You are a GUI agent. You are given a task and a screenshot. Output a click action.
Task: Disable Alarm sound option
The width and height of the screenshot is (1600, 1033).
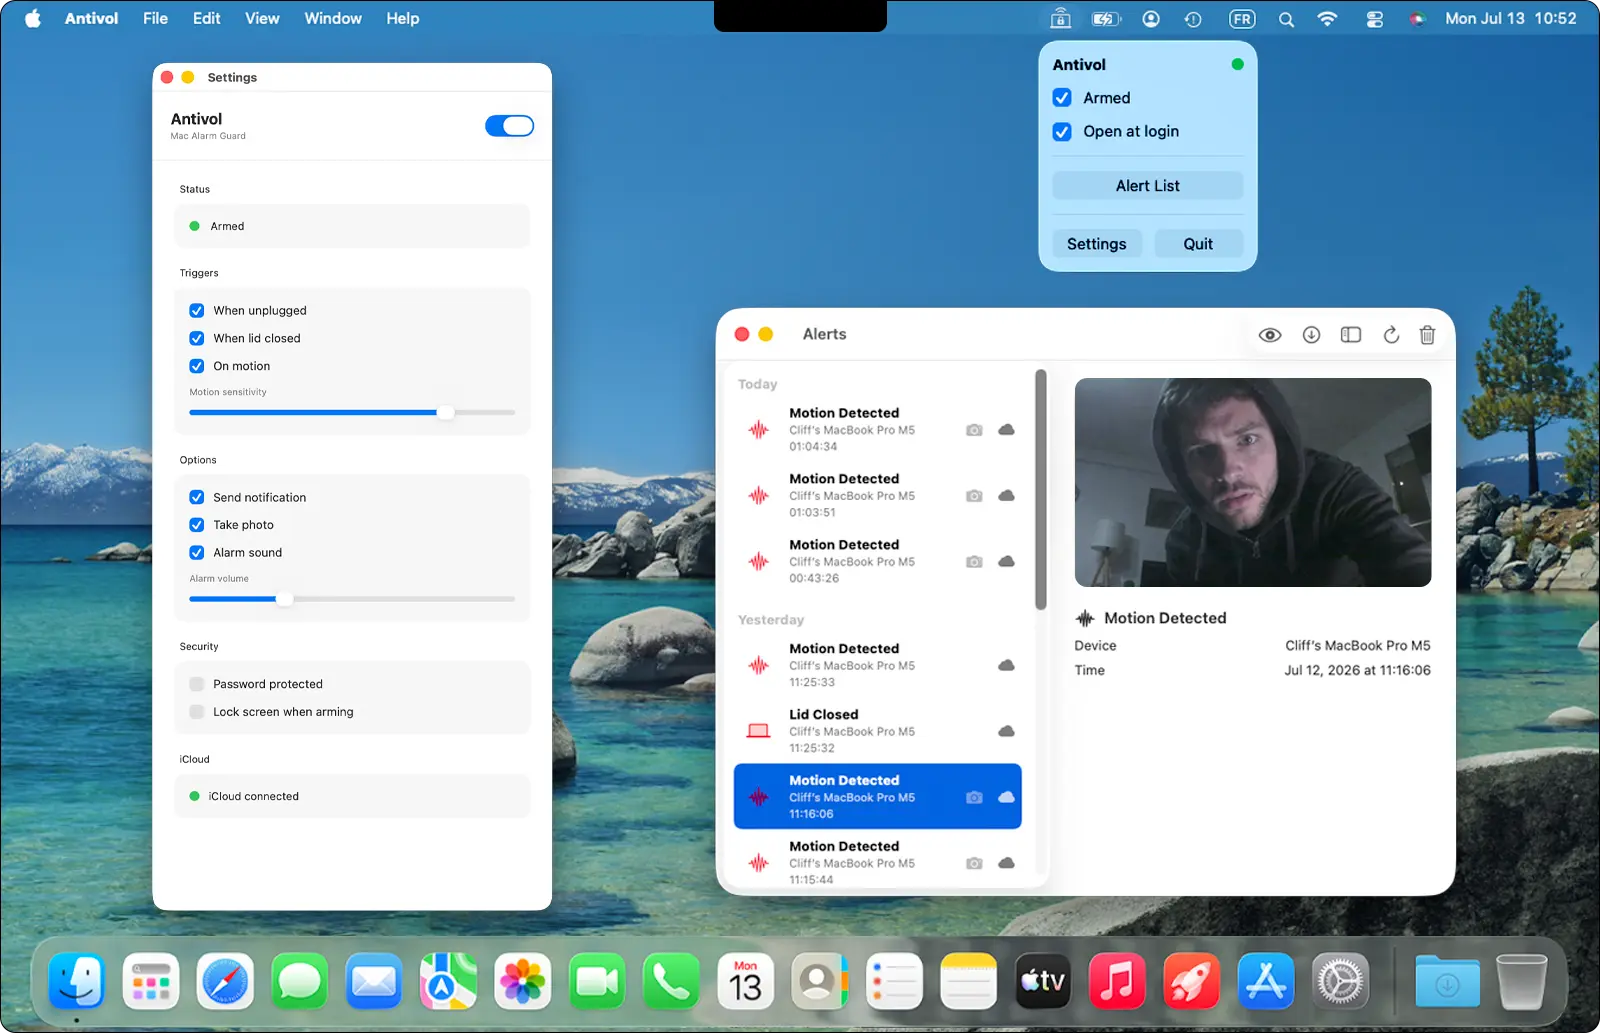click(197, 553)
